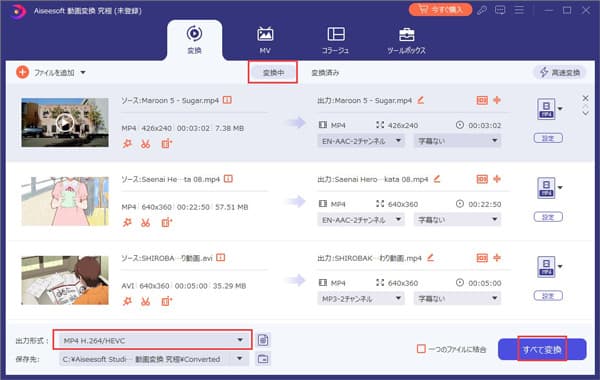This screenshot has height=380, width=600.
Task: Move Maroon 5 item down with arrow
Action: point(585,114)
